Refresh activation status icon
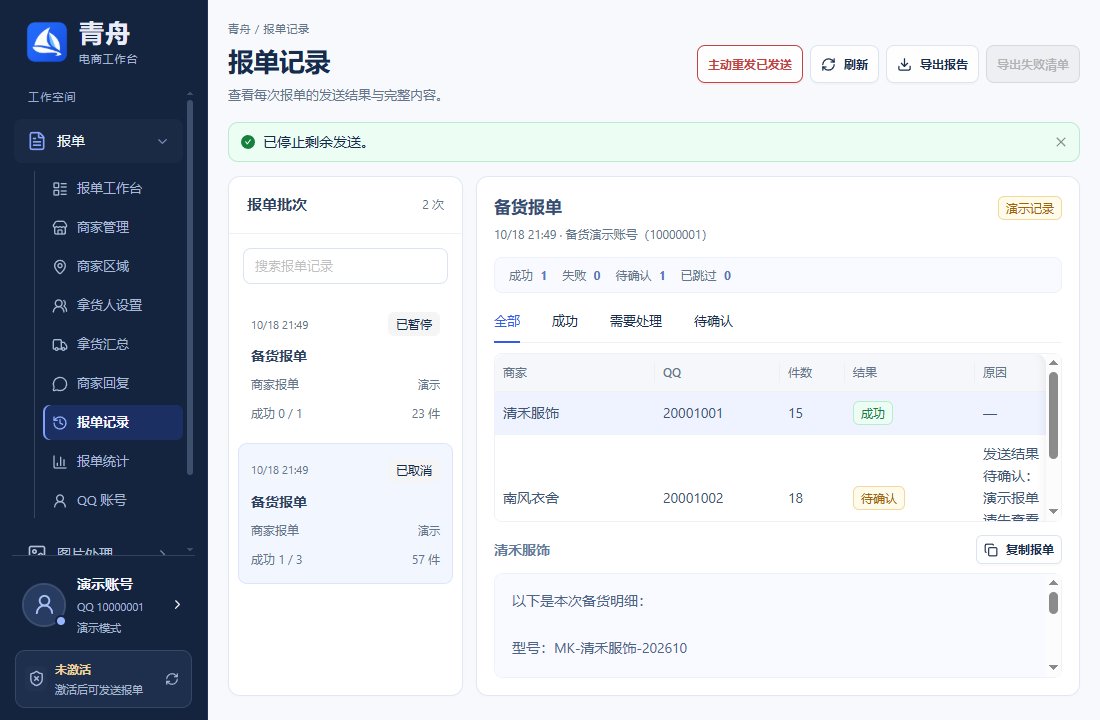The height and width of the screenshot is (720, 1100). 172,679
